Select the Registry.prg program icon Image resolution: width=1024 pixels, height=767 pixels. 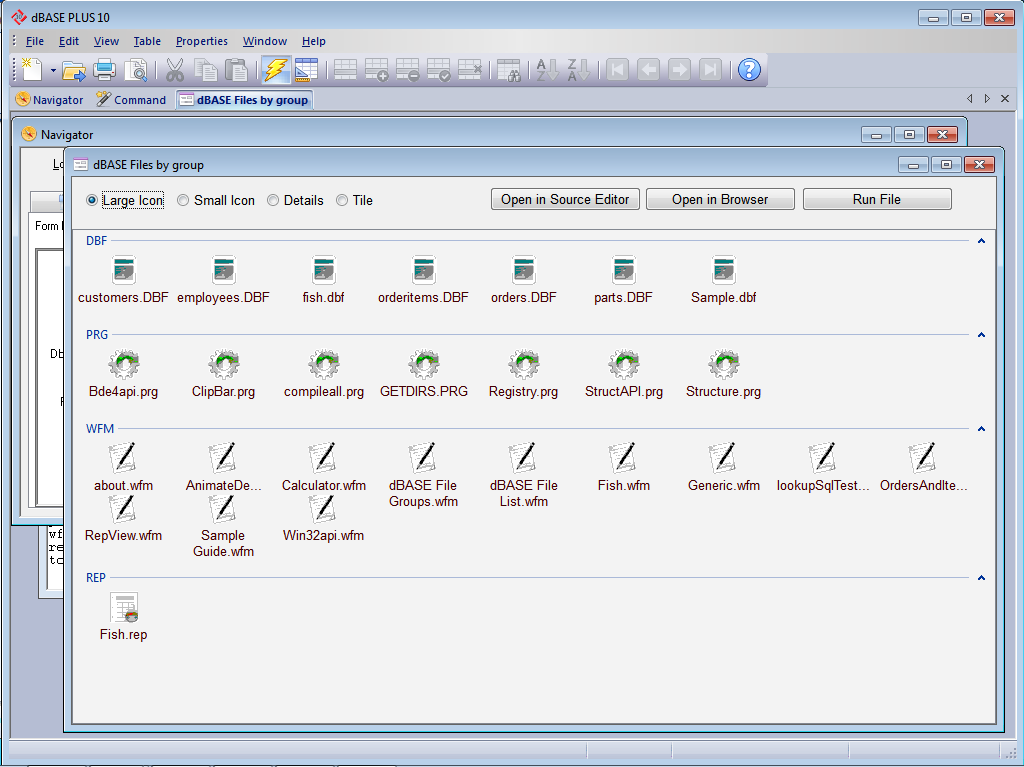[x=523, y=365]
